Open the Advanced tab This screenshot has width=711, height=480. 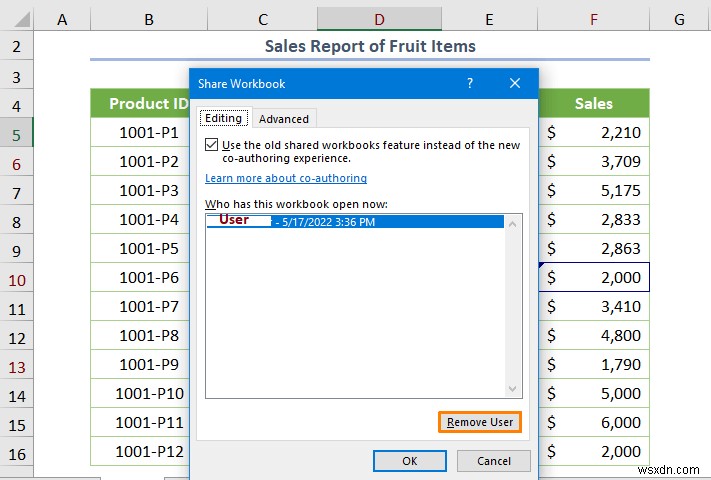pos(284,118)
